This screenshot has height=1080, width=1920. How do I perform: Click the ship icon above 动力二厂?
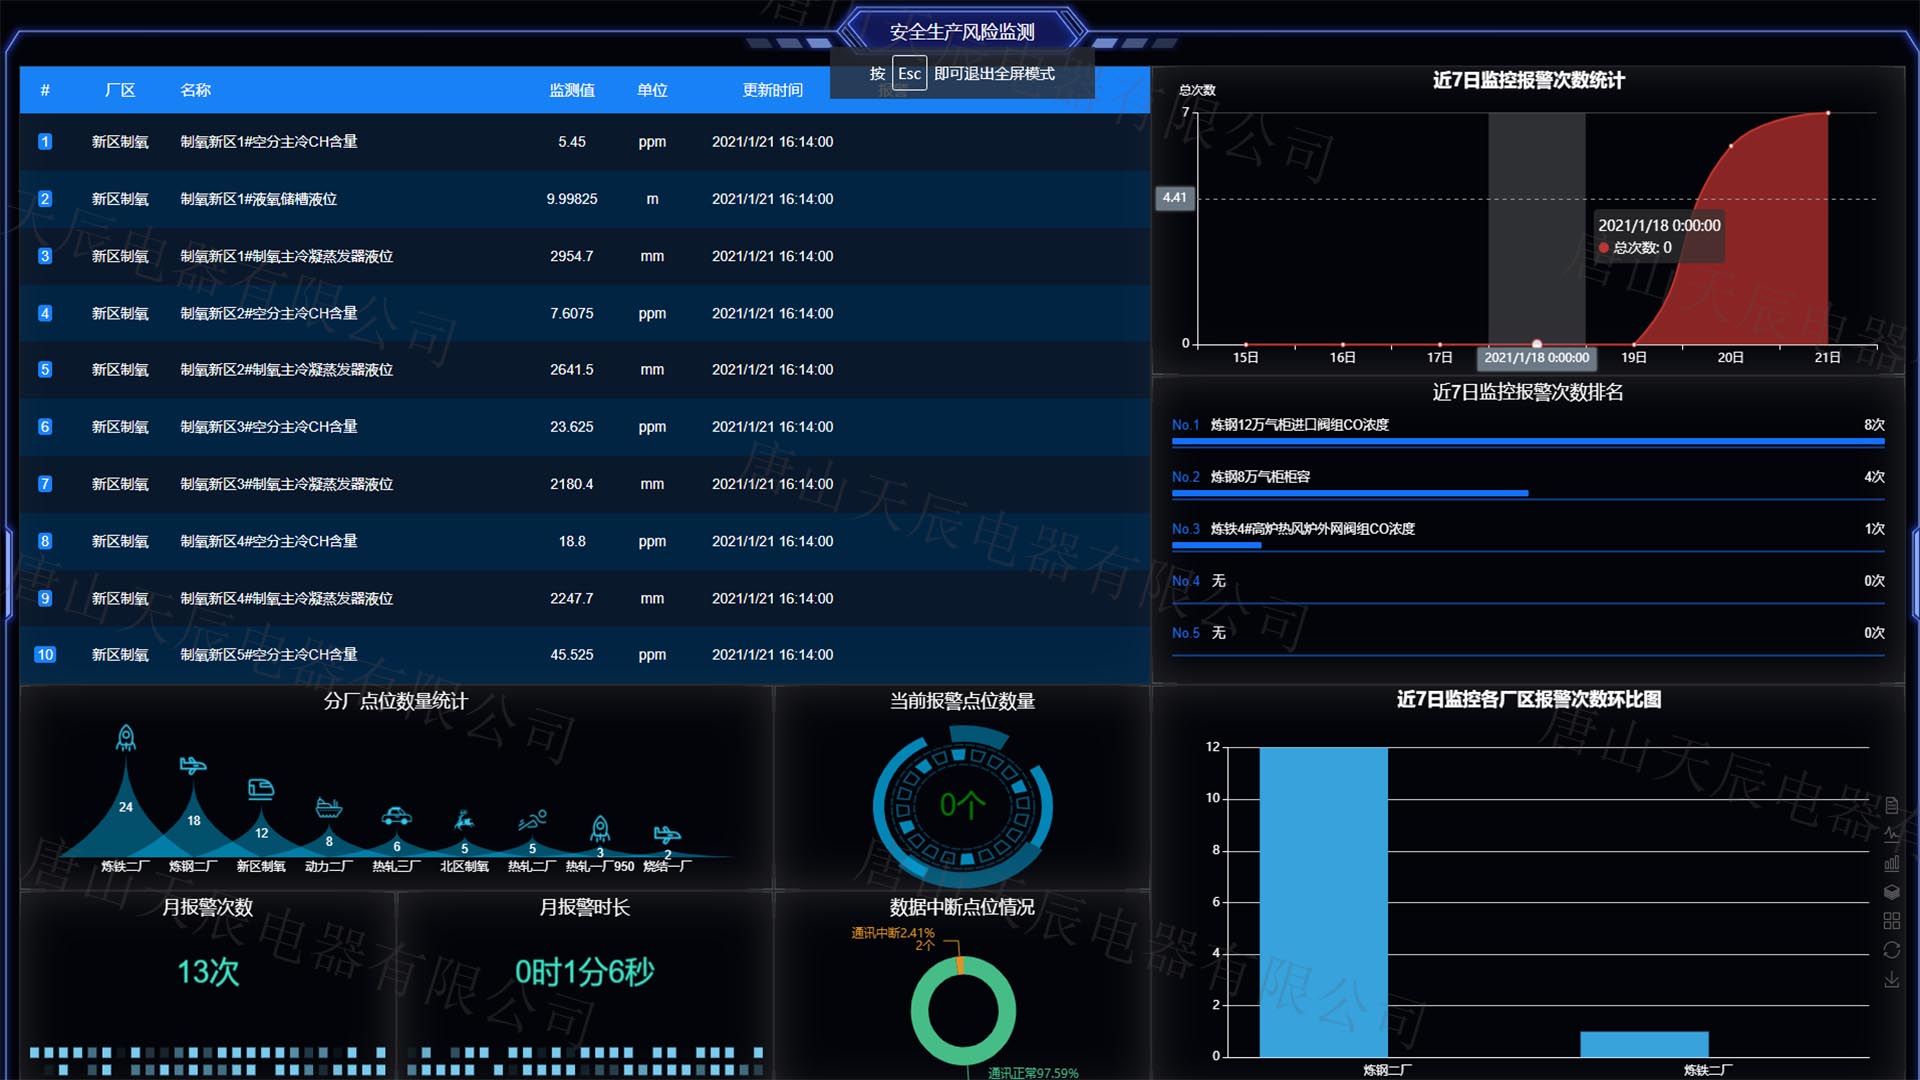[x=329, y=807]
